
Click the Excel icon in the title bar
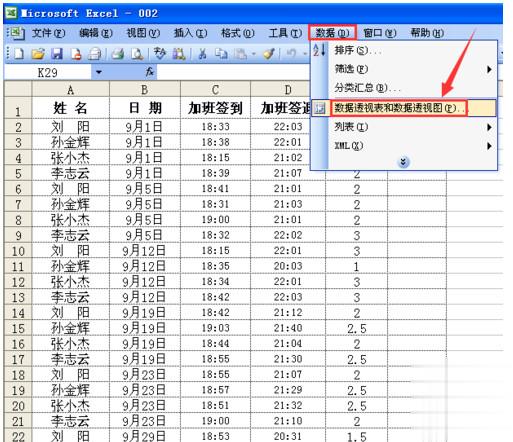11,13
